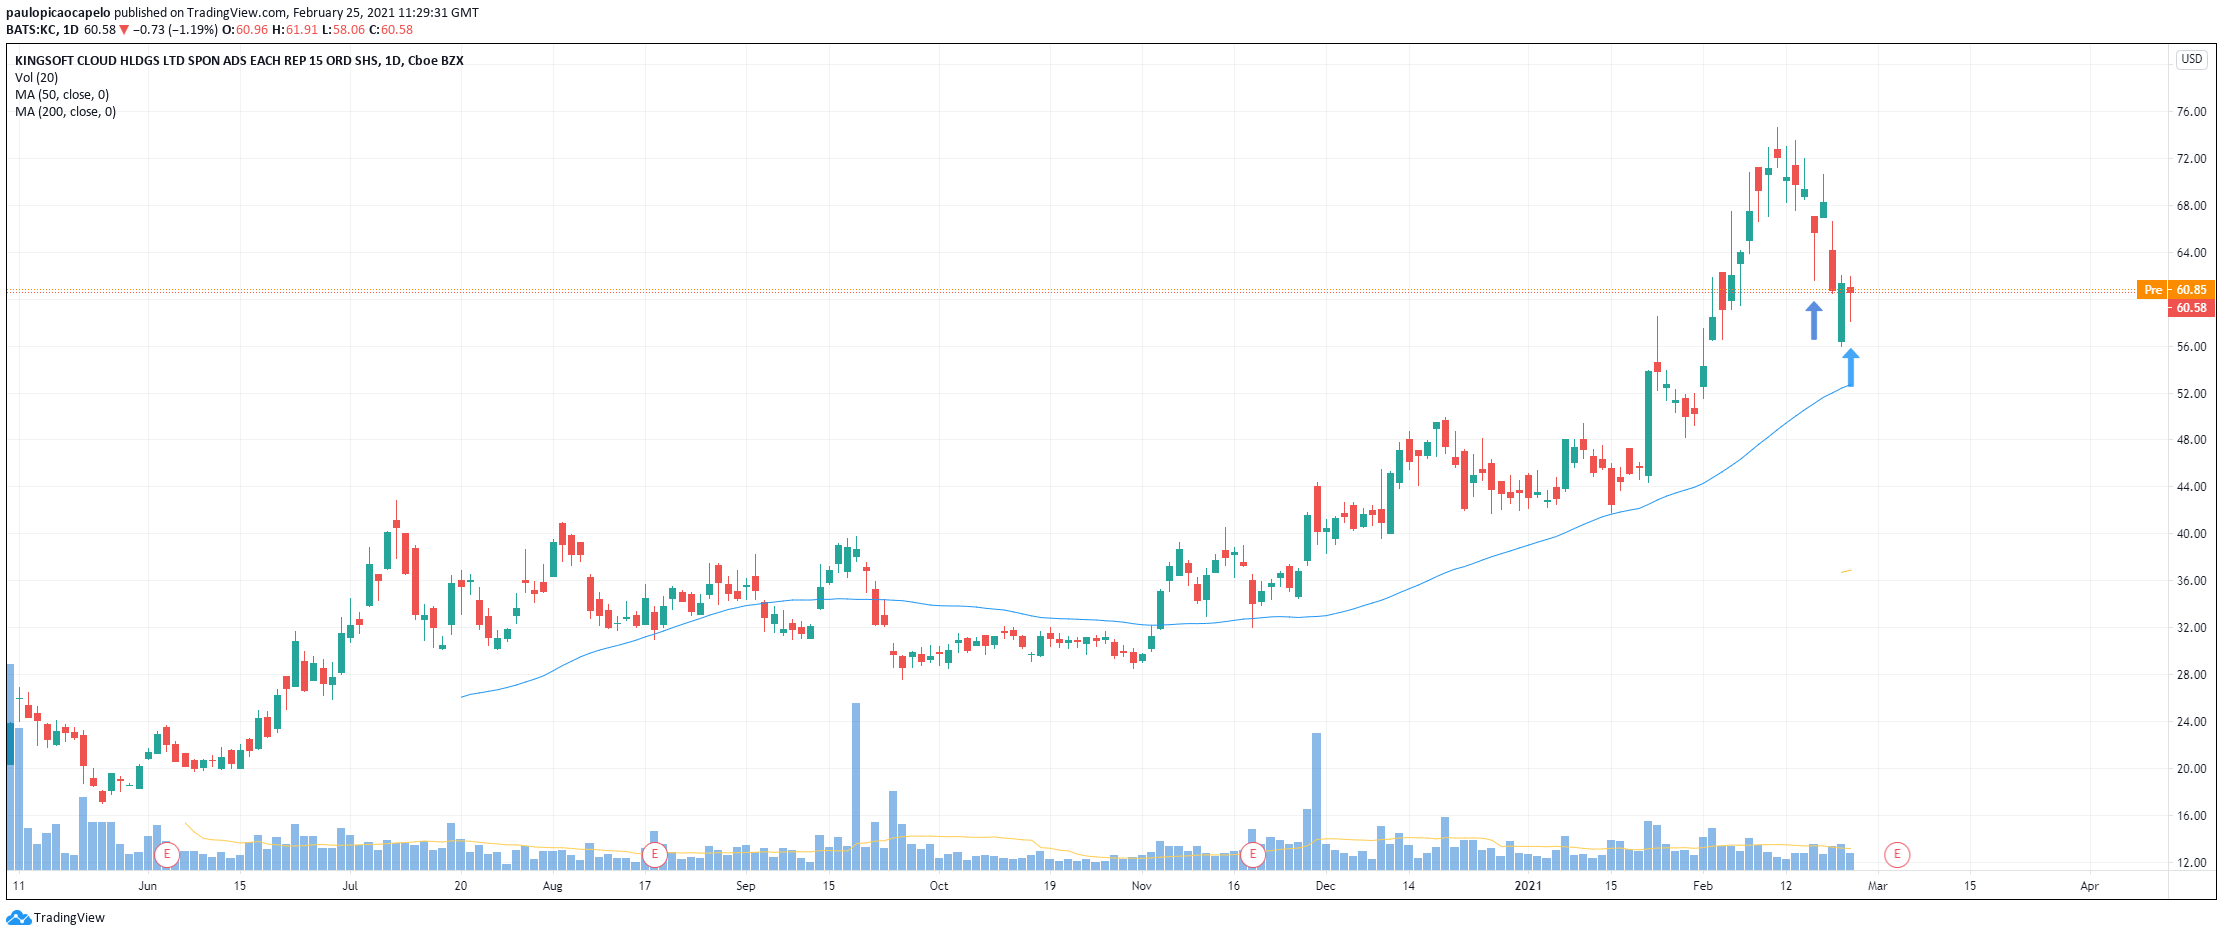Click the November earnings E marker

point(1252,855)
